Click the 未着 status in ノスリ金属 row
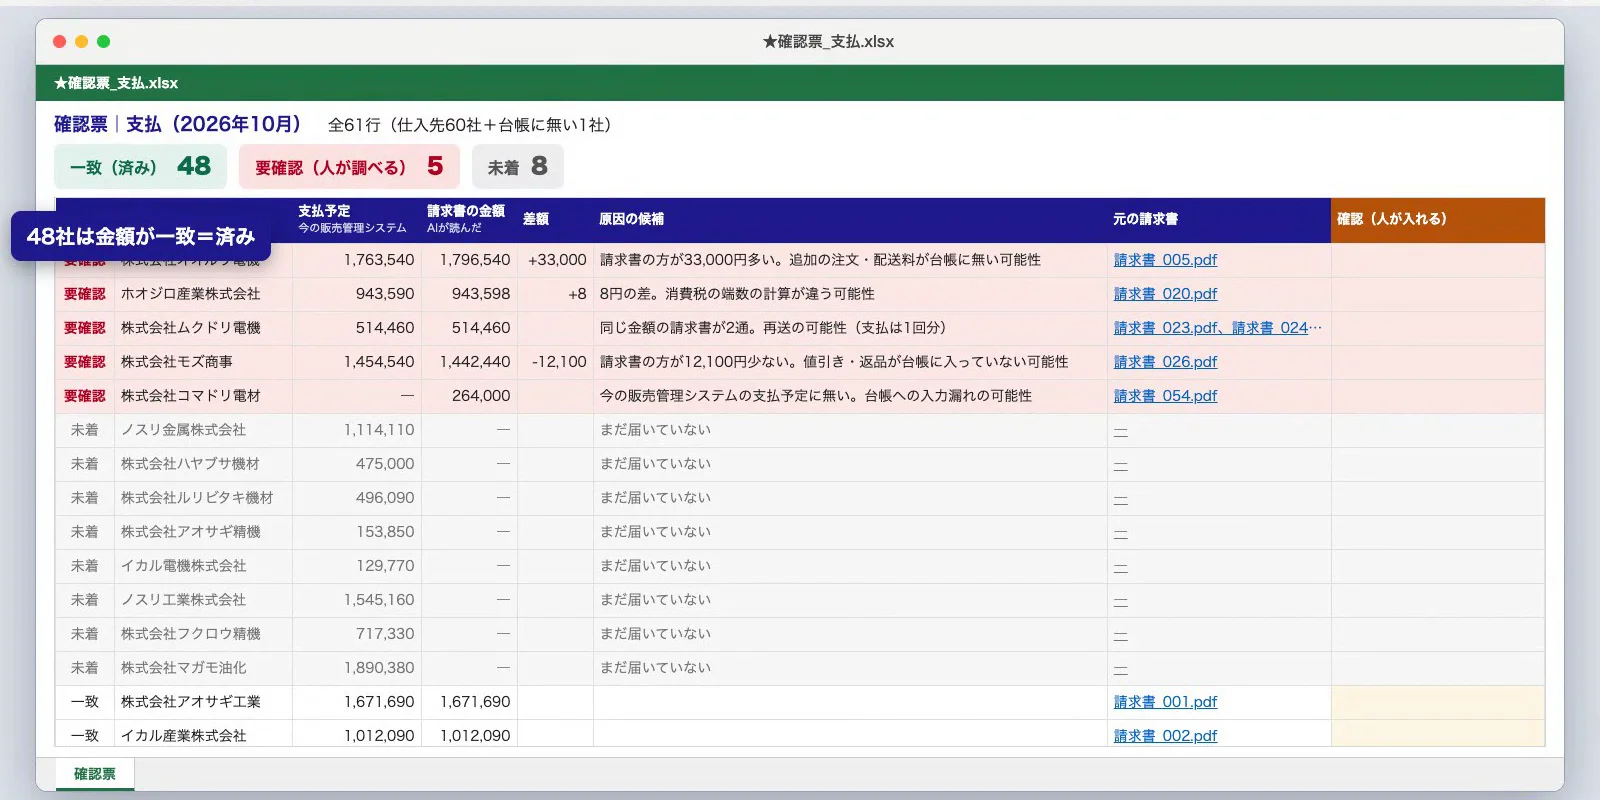Image resolution: width=1600 pixels, height=800 pixels. [85, 430]
